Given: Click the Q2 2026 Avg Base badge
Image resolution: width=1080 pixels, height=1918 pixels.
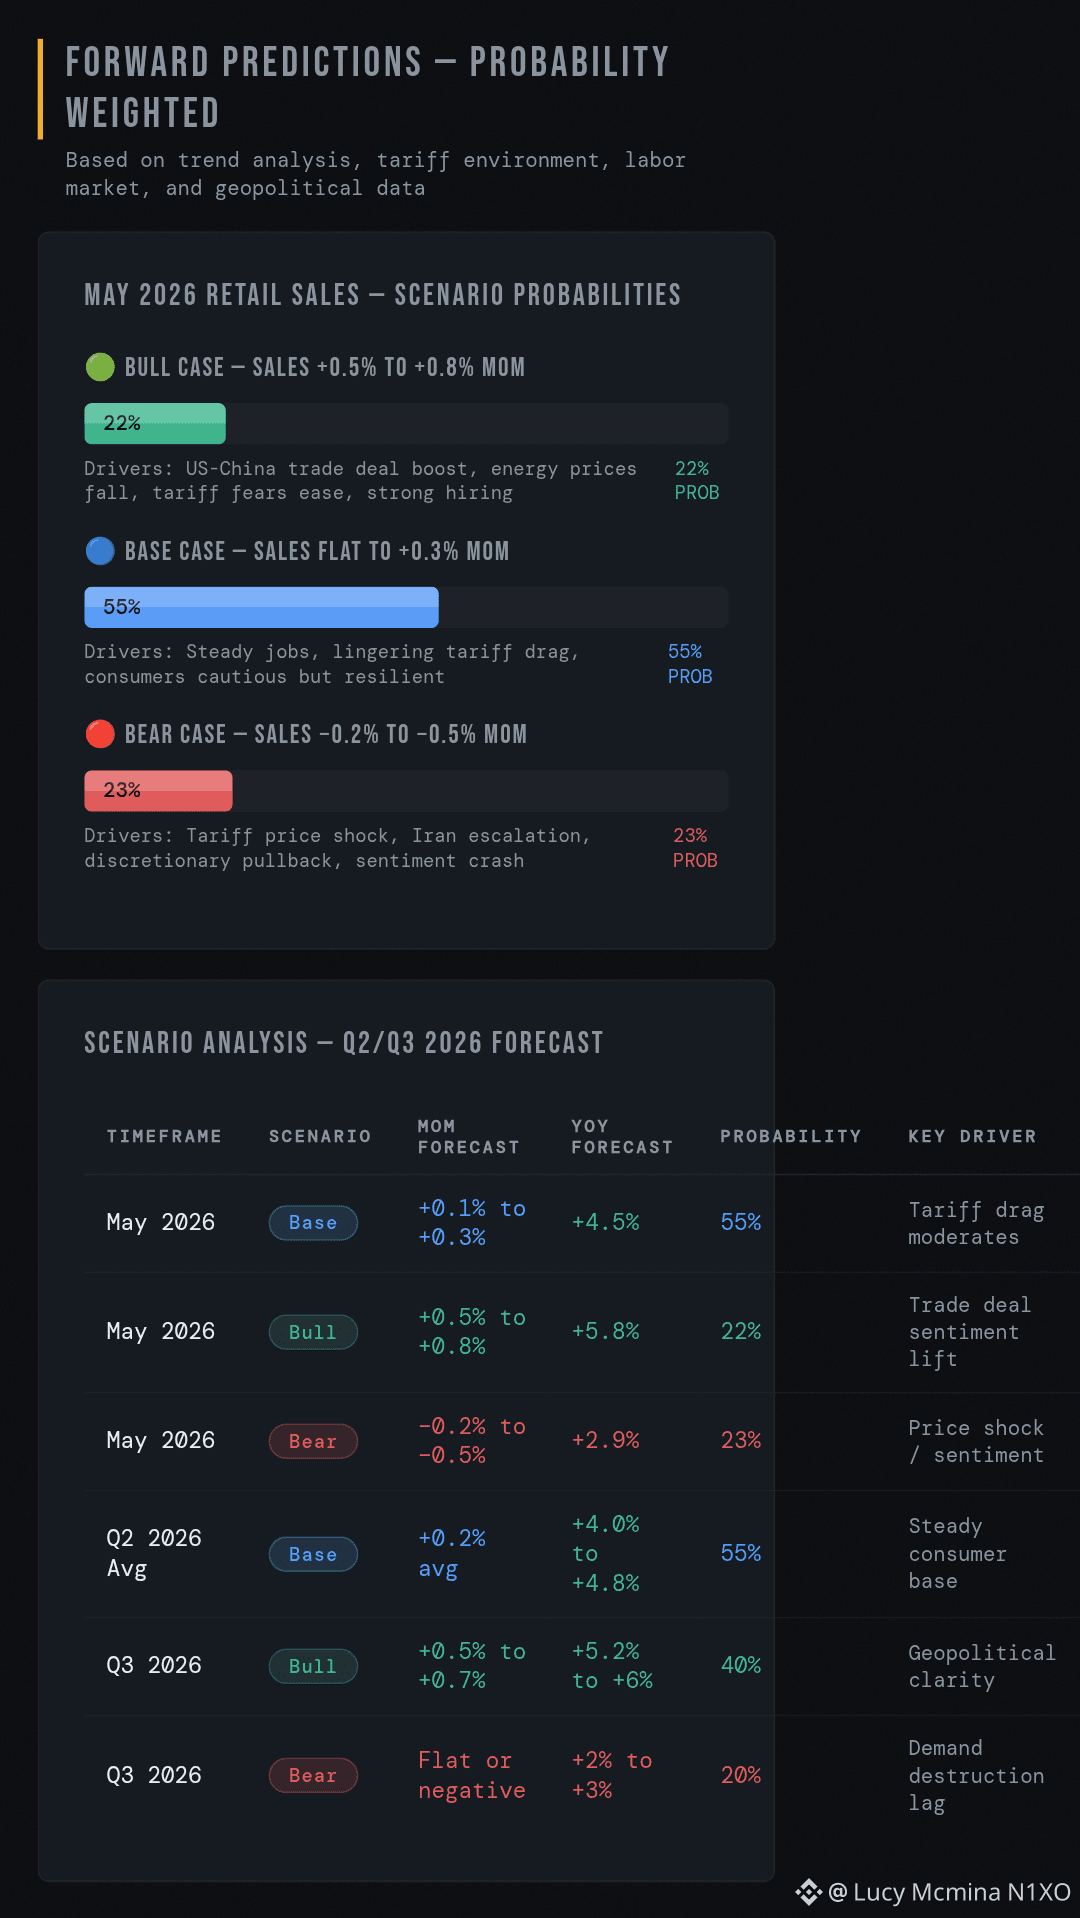Looking at the screenshot, I should point(313,1554).
